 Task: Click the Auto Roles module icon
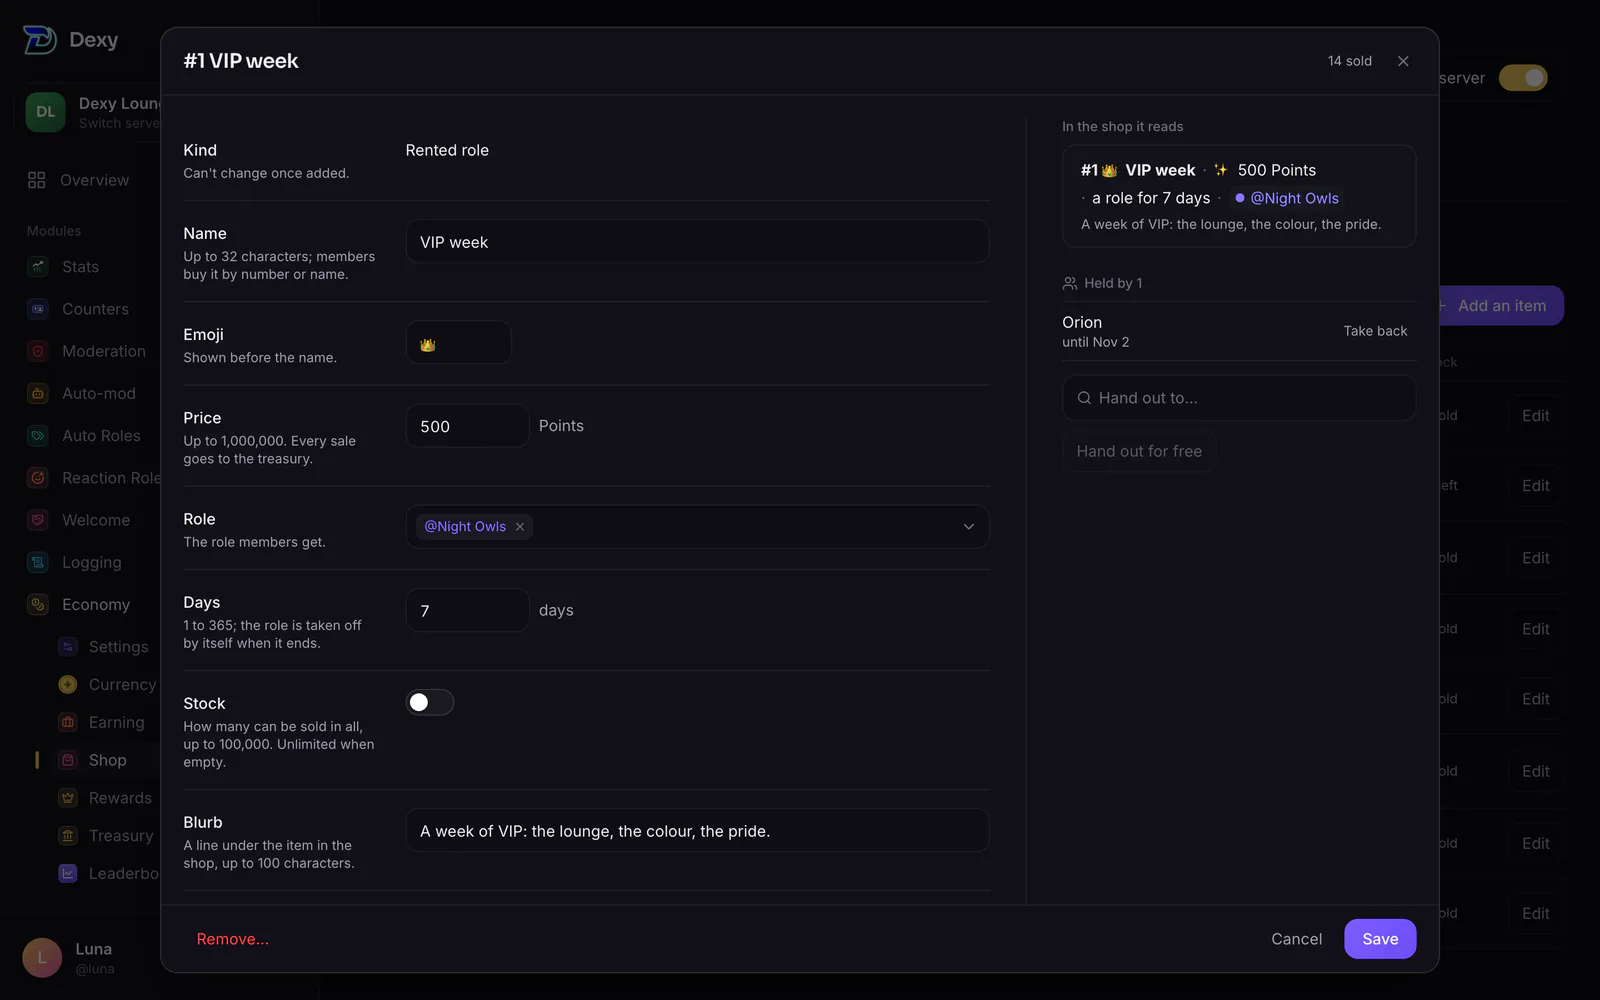coord(38,436)
